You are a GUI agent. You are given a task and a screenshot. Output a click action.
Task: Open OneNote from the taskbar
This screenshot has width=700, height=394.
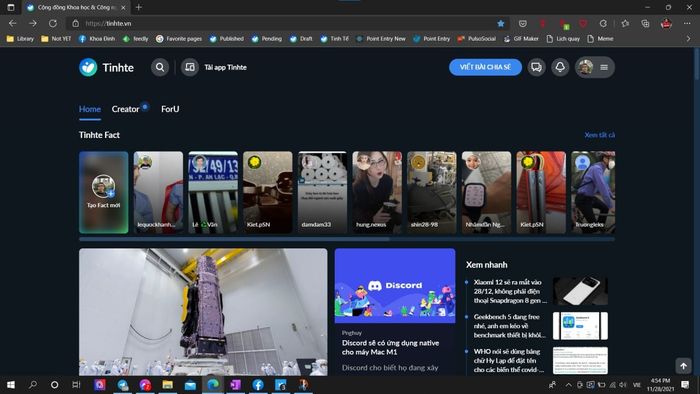pyautogui.click(x=235, y=385)
